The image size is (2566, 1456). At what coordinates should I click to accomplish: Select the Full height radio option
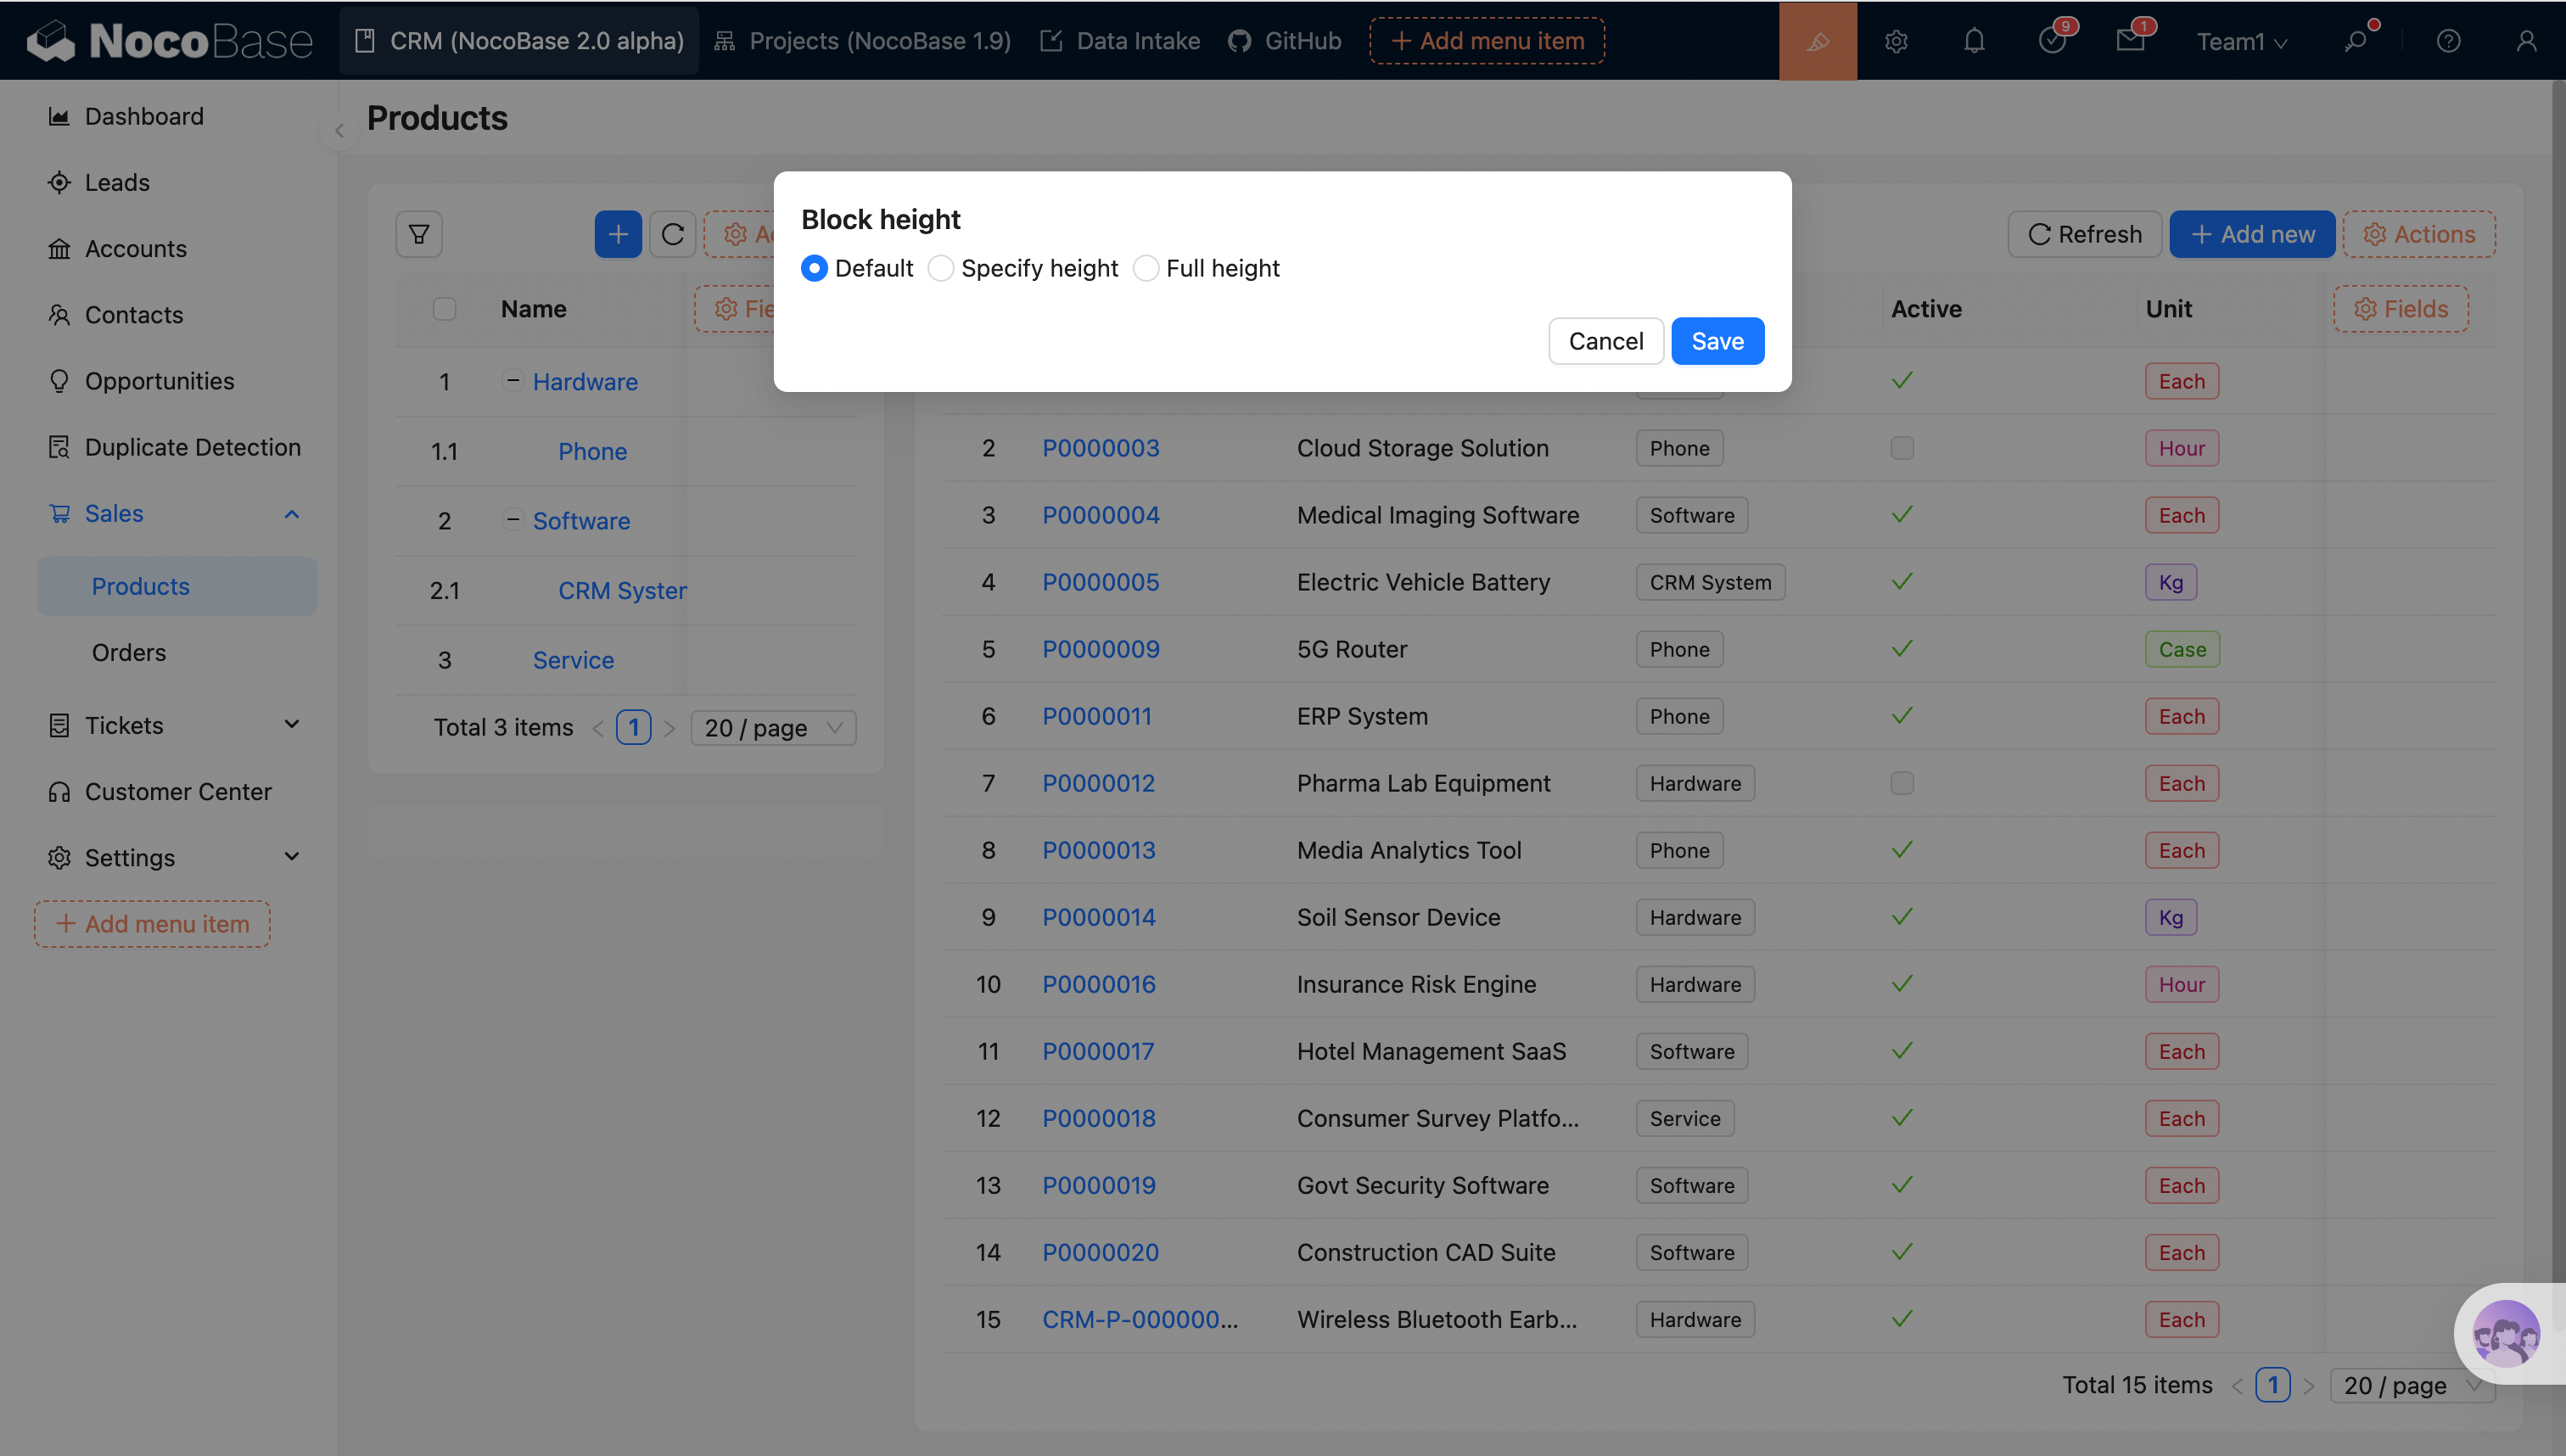[1146, 268]
